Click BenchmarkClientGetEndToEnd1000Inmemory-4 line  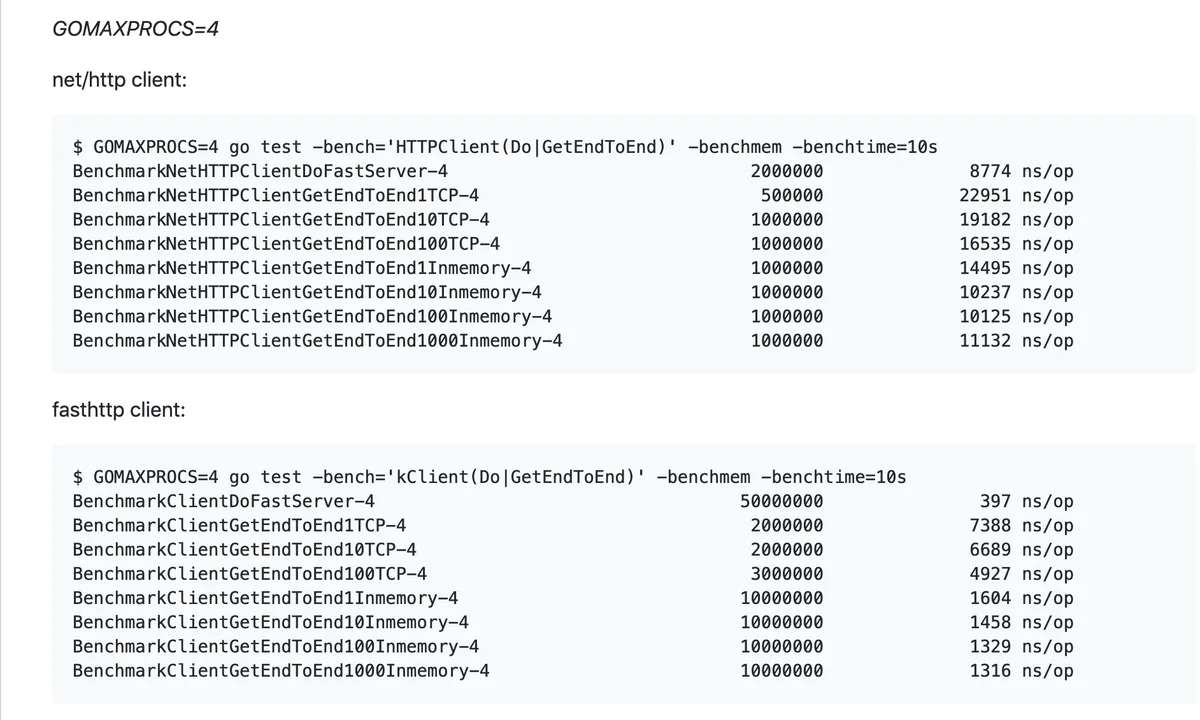click(281, 670)
